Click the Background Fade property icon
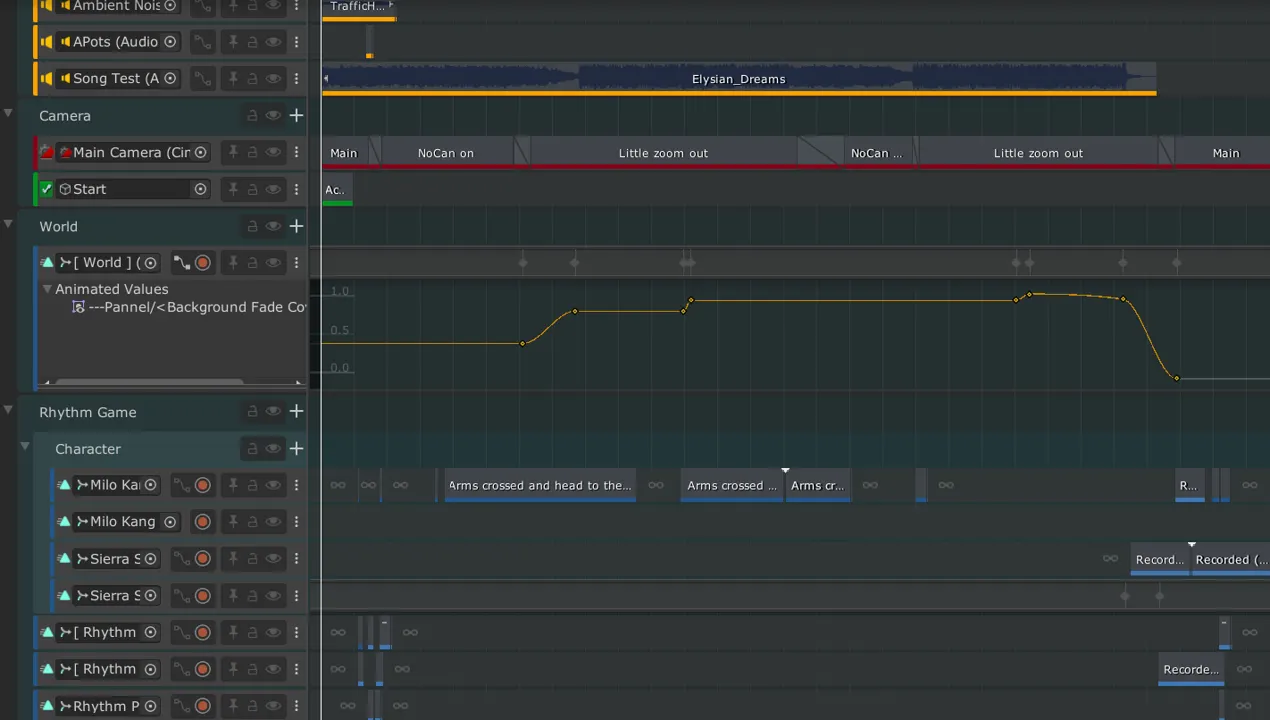The width and height of the screenshot is (1270, 720). [x=78, y=307]
